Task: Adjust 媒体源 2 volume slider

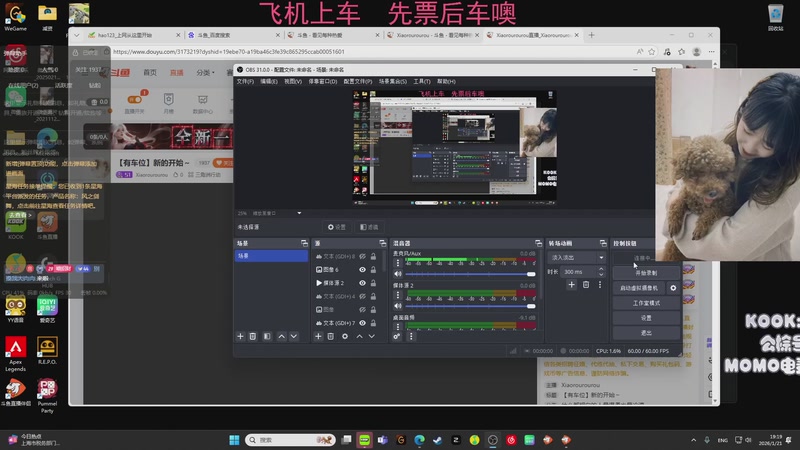Action: click(x=470, y=306)
